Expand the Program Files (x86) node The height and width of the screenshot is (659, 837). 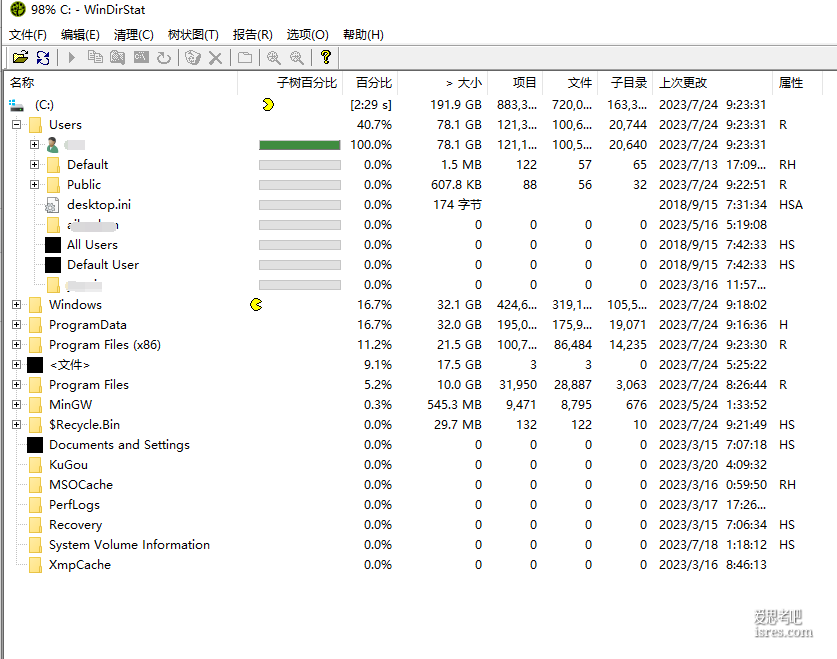[17, 345]
